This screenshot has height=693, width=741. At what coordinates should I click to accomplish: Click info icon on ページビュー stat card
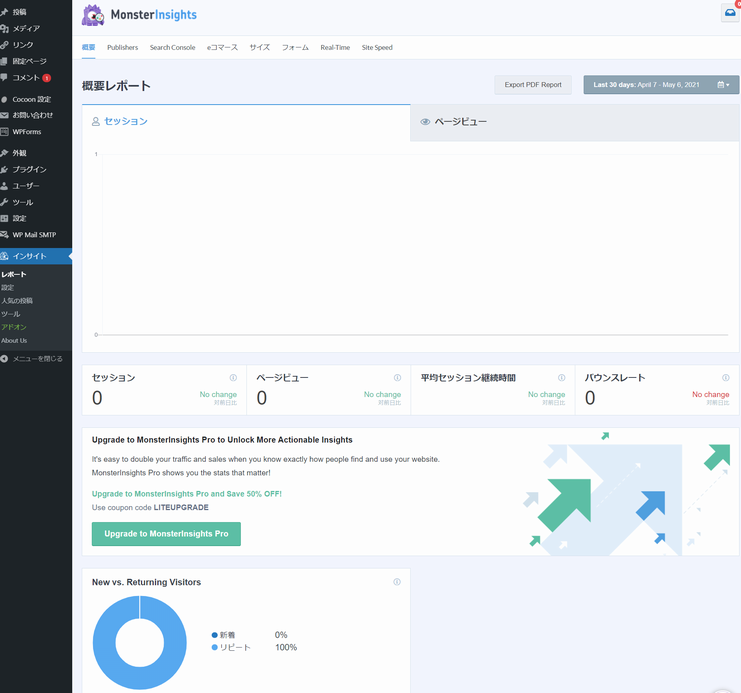pyautogui.click(x=397, y=378)
